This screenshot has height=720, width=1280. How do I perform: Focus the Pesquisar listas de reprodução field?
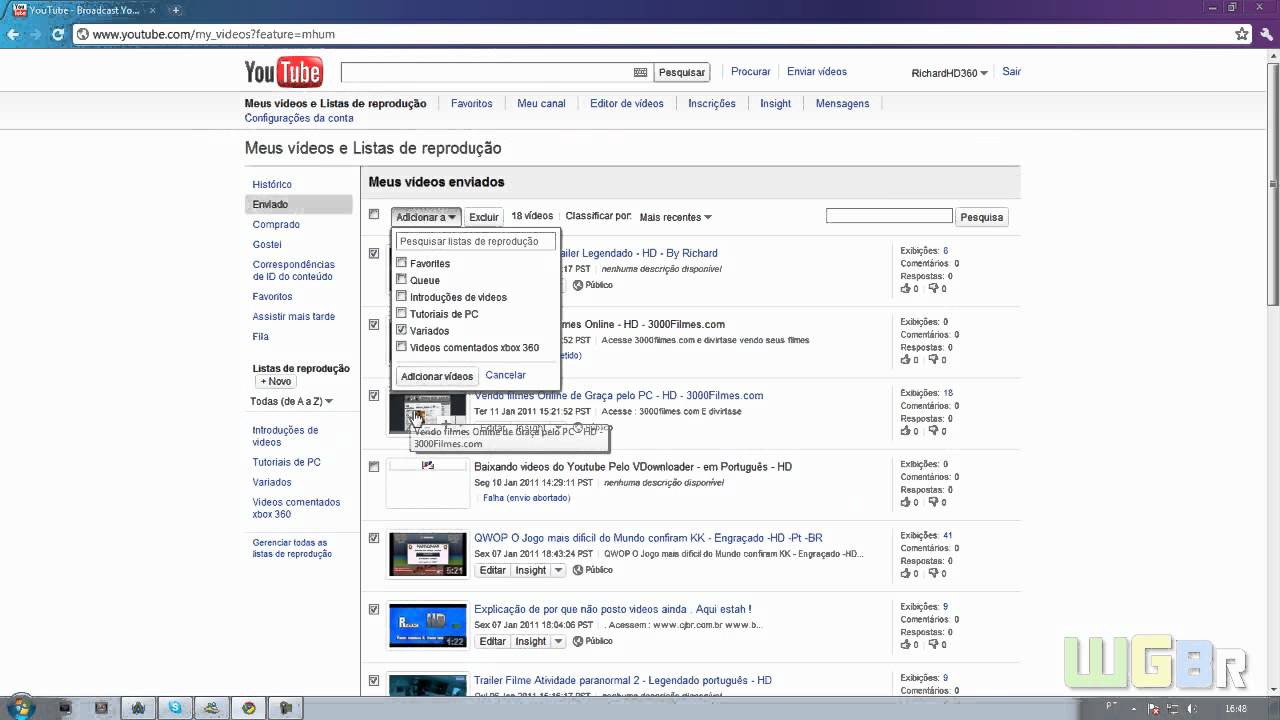475,241
